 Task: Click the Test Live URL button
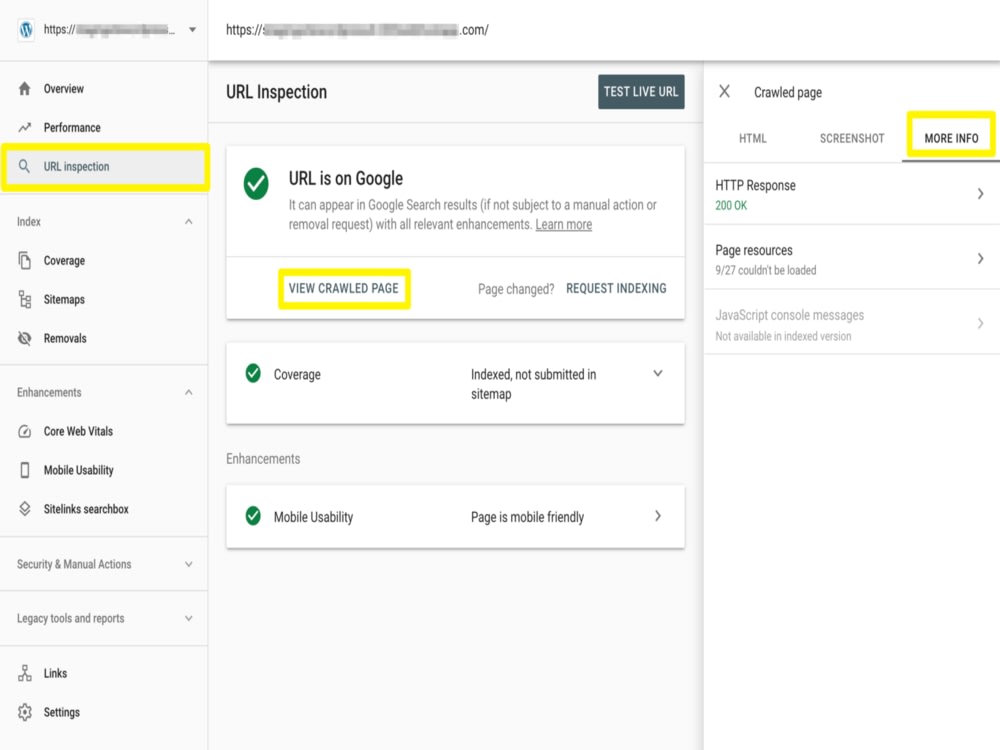pos(641,92)
